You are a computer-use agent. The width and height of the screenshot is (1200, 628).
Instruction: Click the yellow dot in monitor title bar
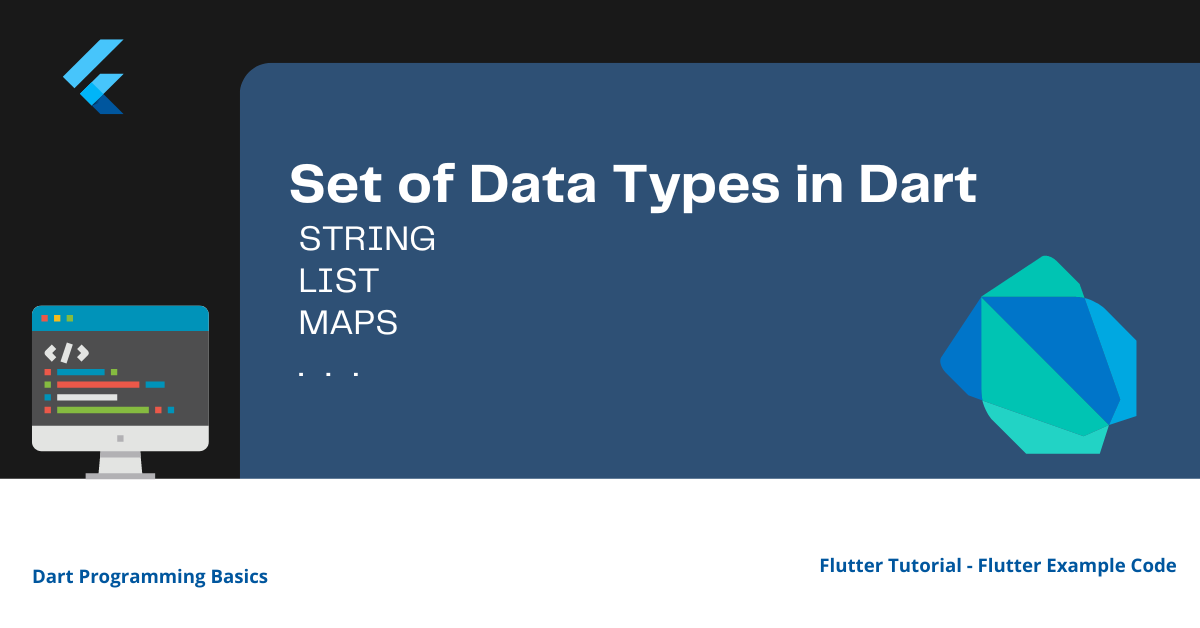(x=57, y=318)
